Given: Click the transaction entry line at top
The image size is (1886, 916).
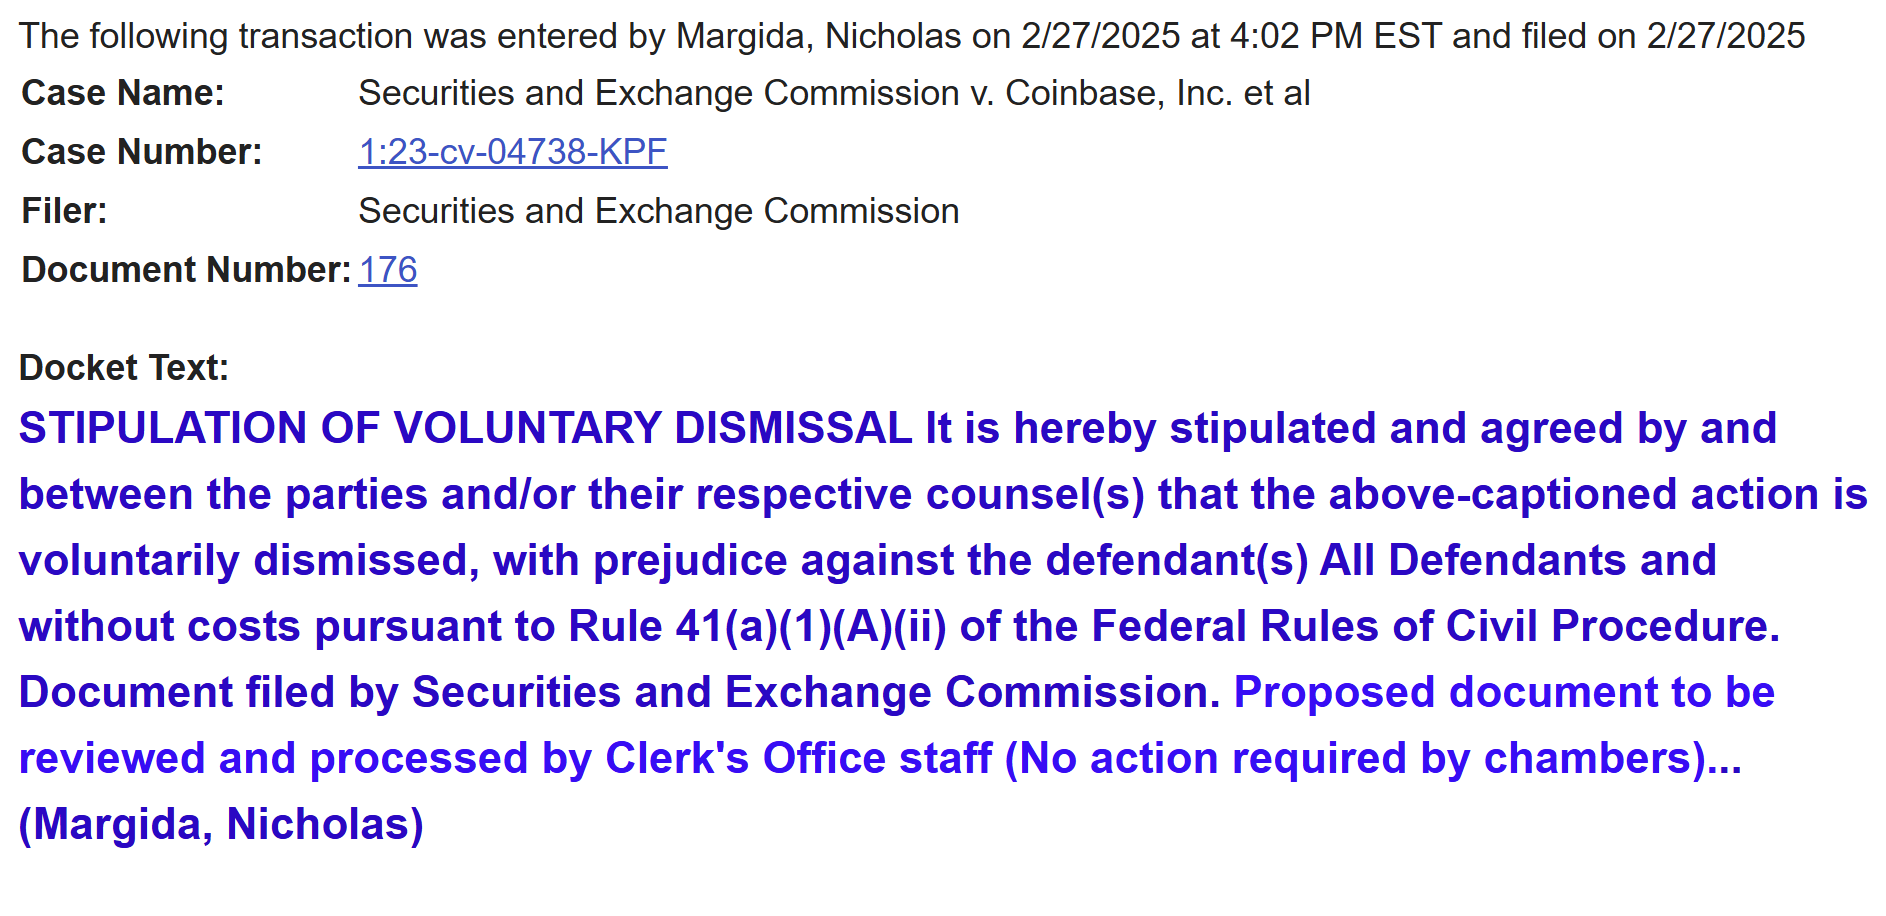Looking at the screenshot, I should click(x=911, y=36).
